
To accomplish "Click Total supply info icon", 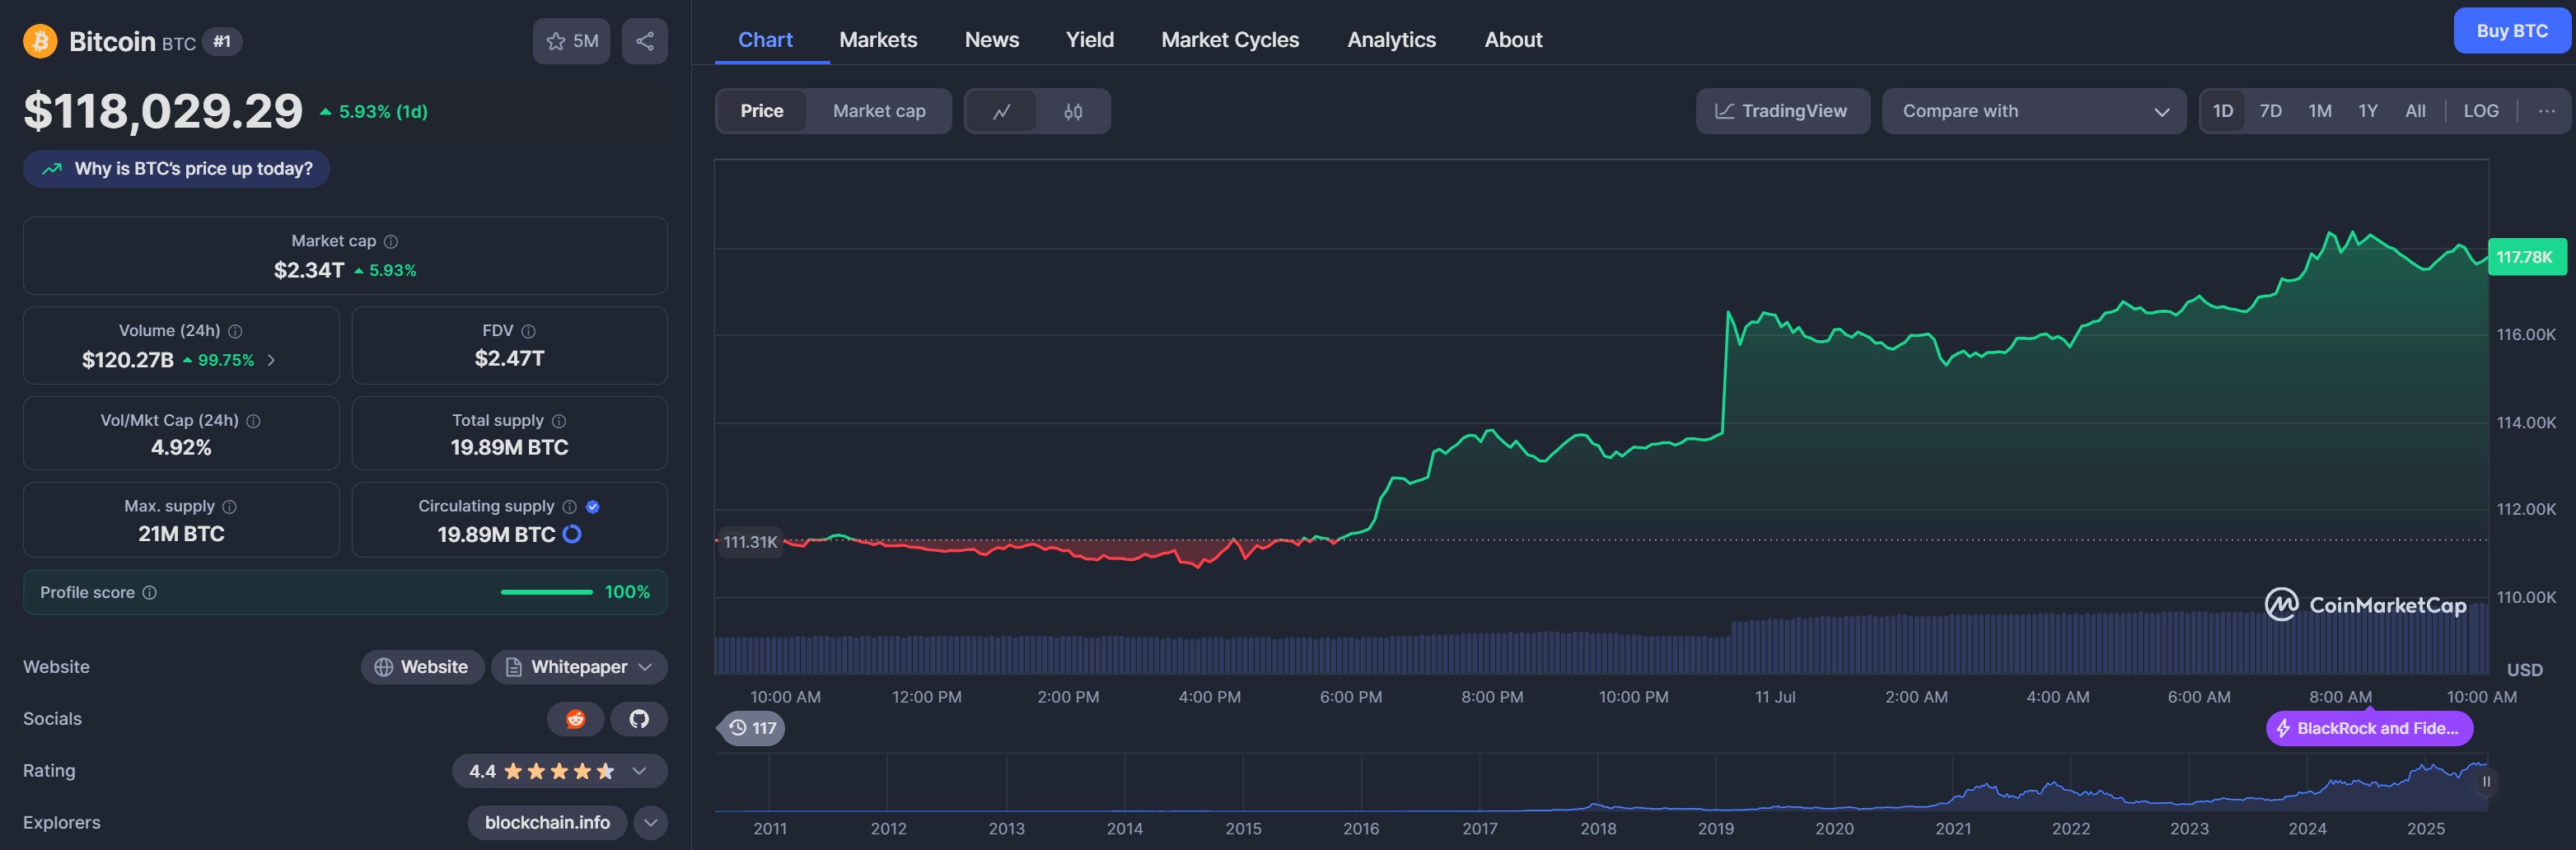I will point(559,421).
